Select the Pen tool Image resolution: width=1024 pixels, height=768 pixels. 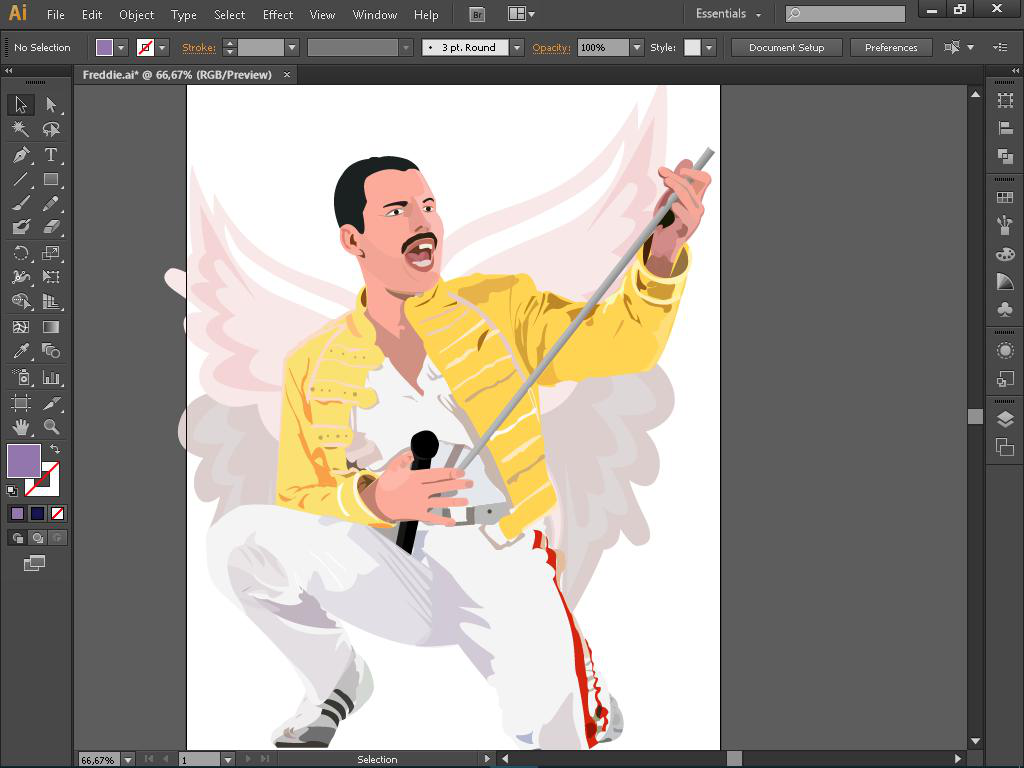20,155
